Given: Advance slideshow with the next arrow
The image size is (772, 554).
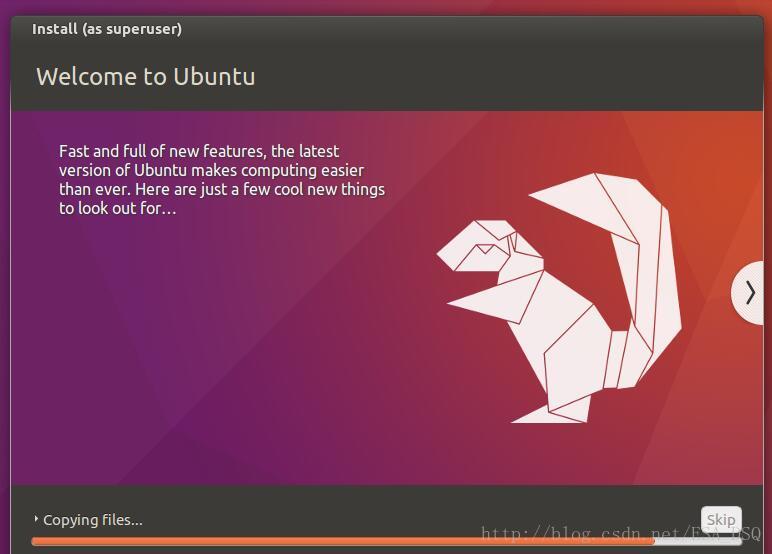Looking at the screenshot, I should click(x=749, y=293).
